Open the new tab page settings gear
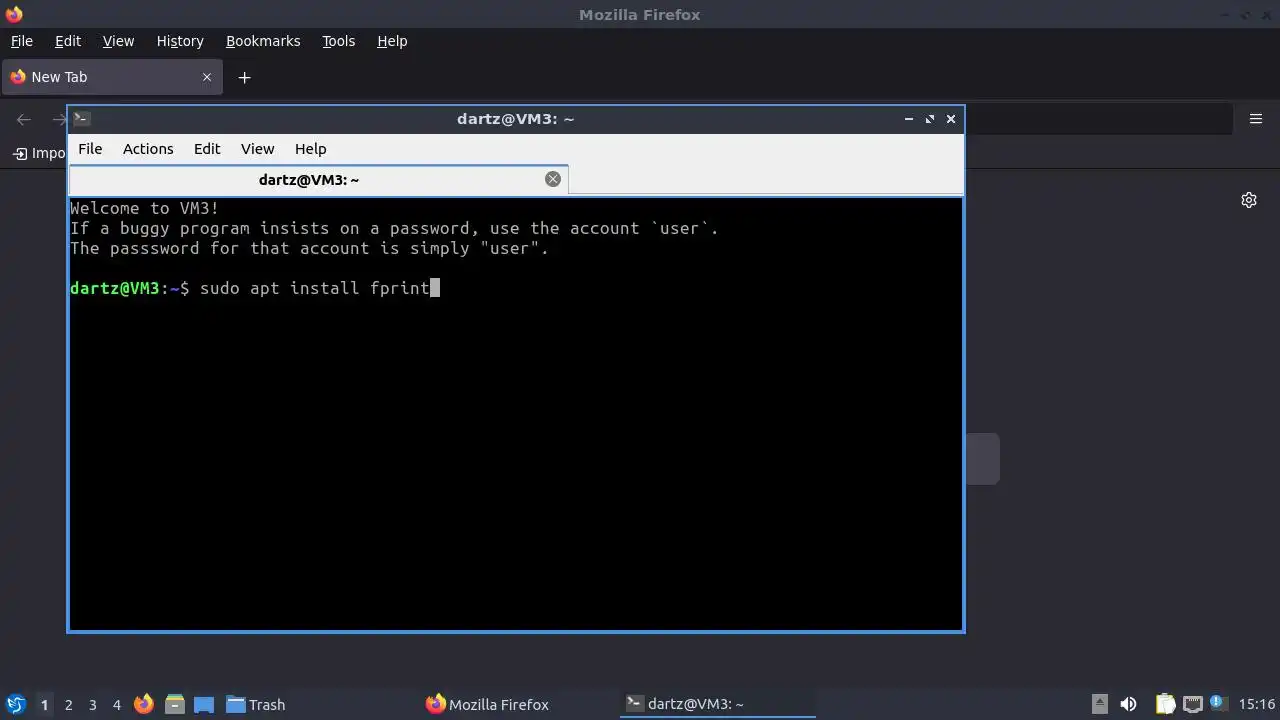Image resolution: width=1280 pixels, height=720 pixels. click(x=1249, y=200)
